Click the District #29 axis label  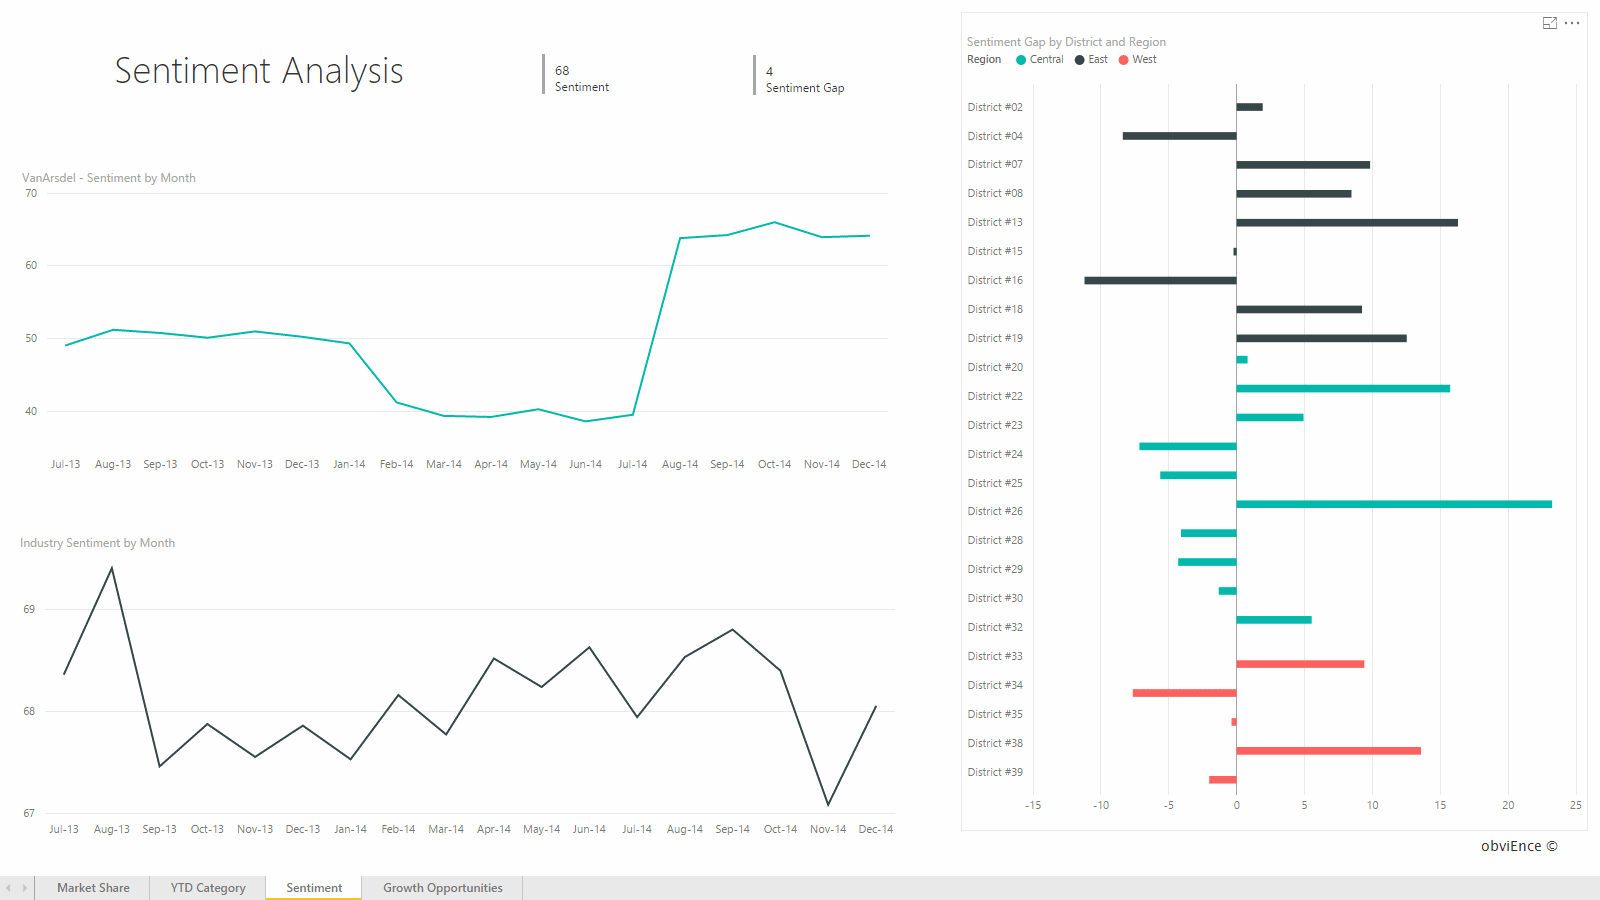[995, 569]
